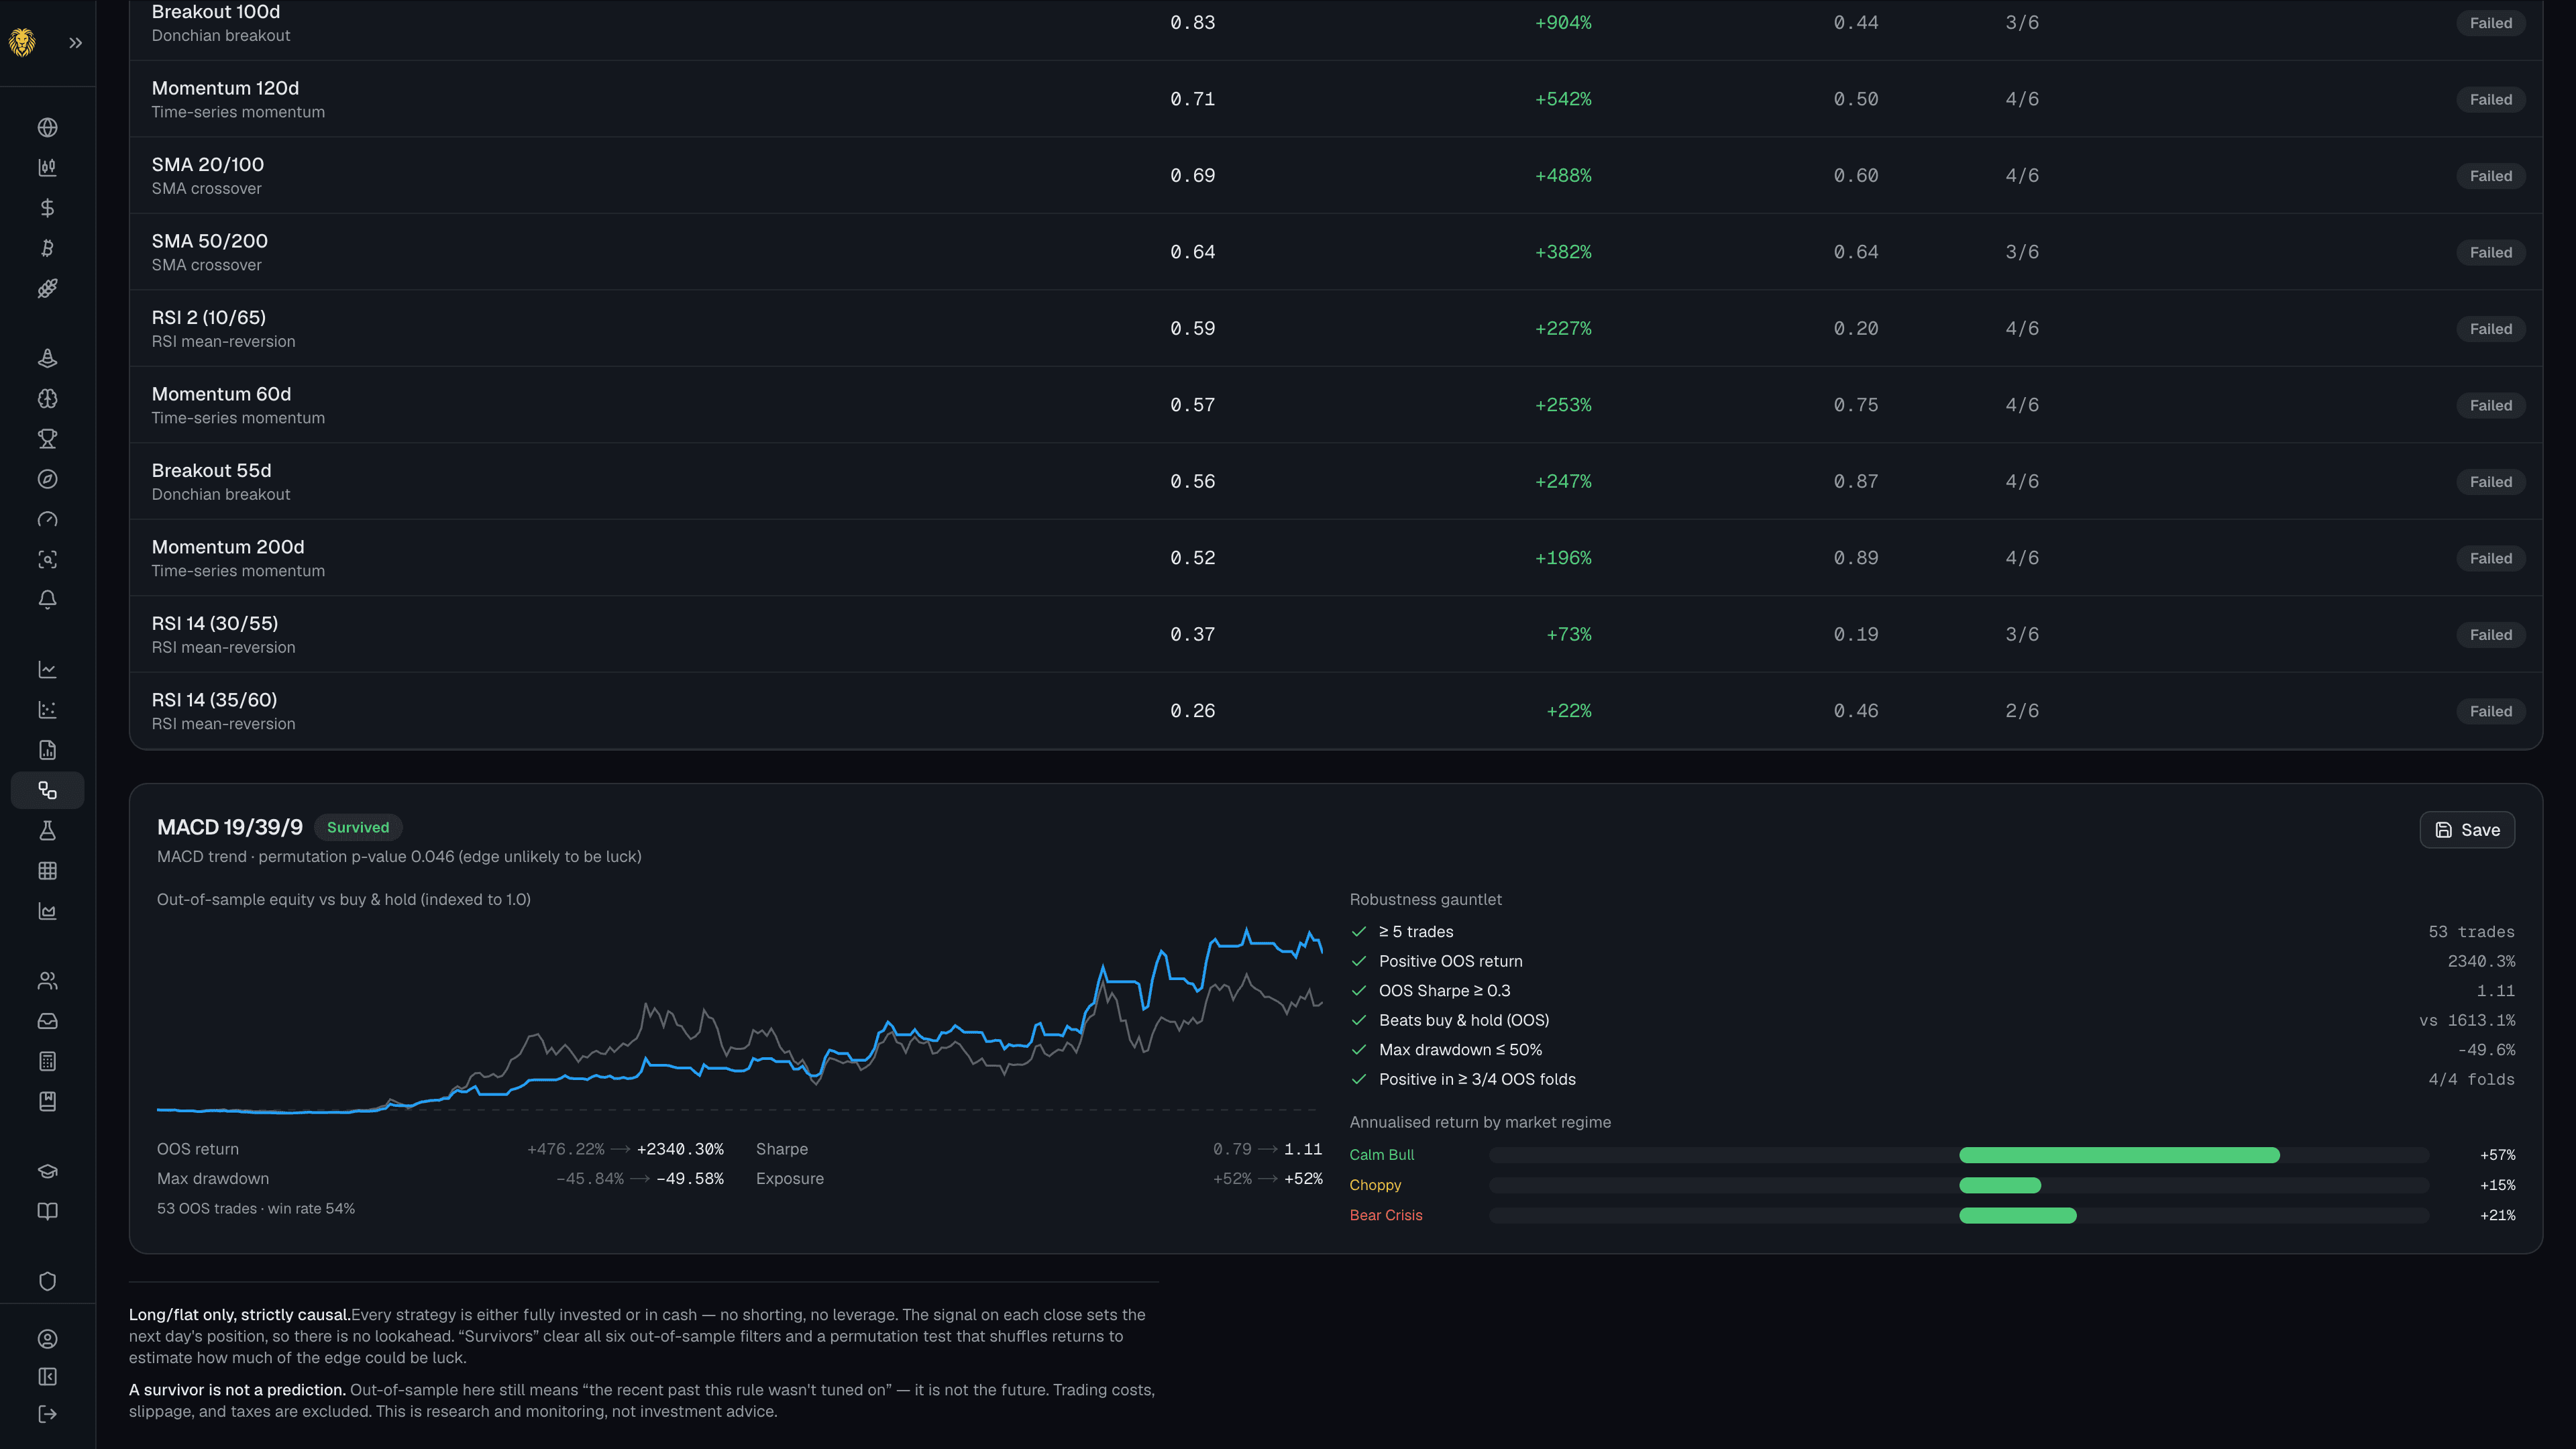
Task: Open the brain sidebar icon
Action: pyautogui.click(x=47, y=398)
